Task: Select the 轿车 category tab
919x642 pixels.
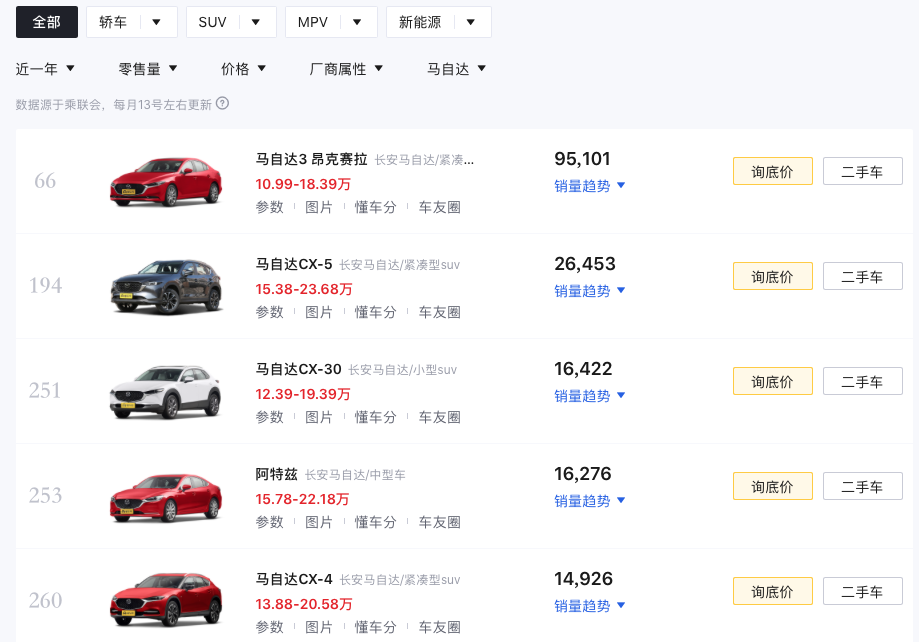Action: pos(113,22)
